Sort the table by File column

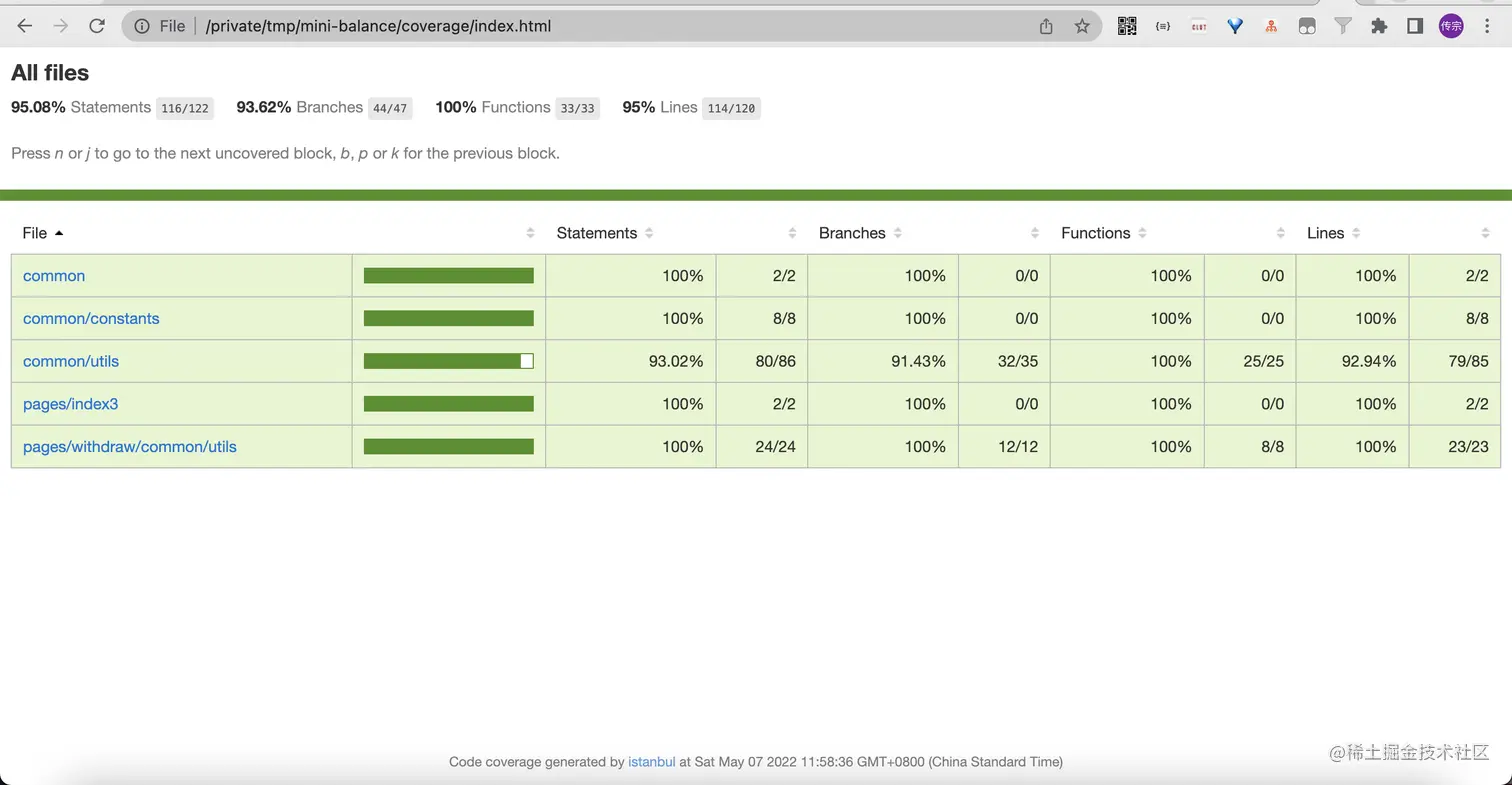(x=43, y=233)
